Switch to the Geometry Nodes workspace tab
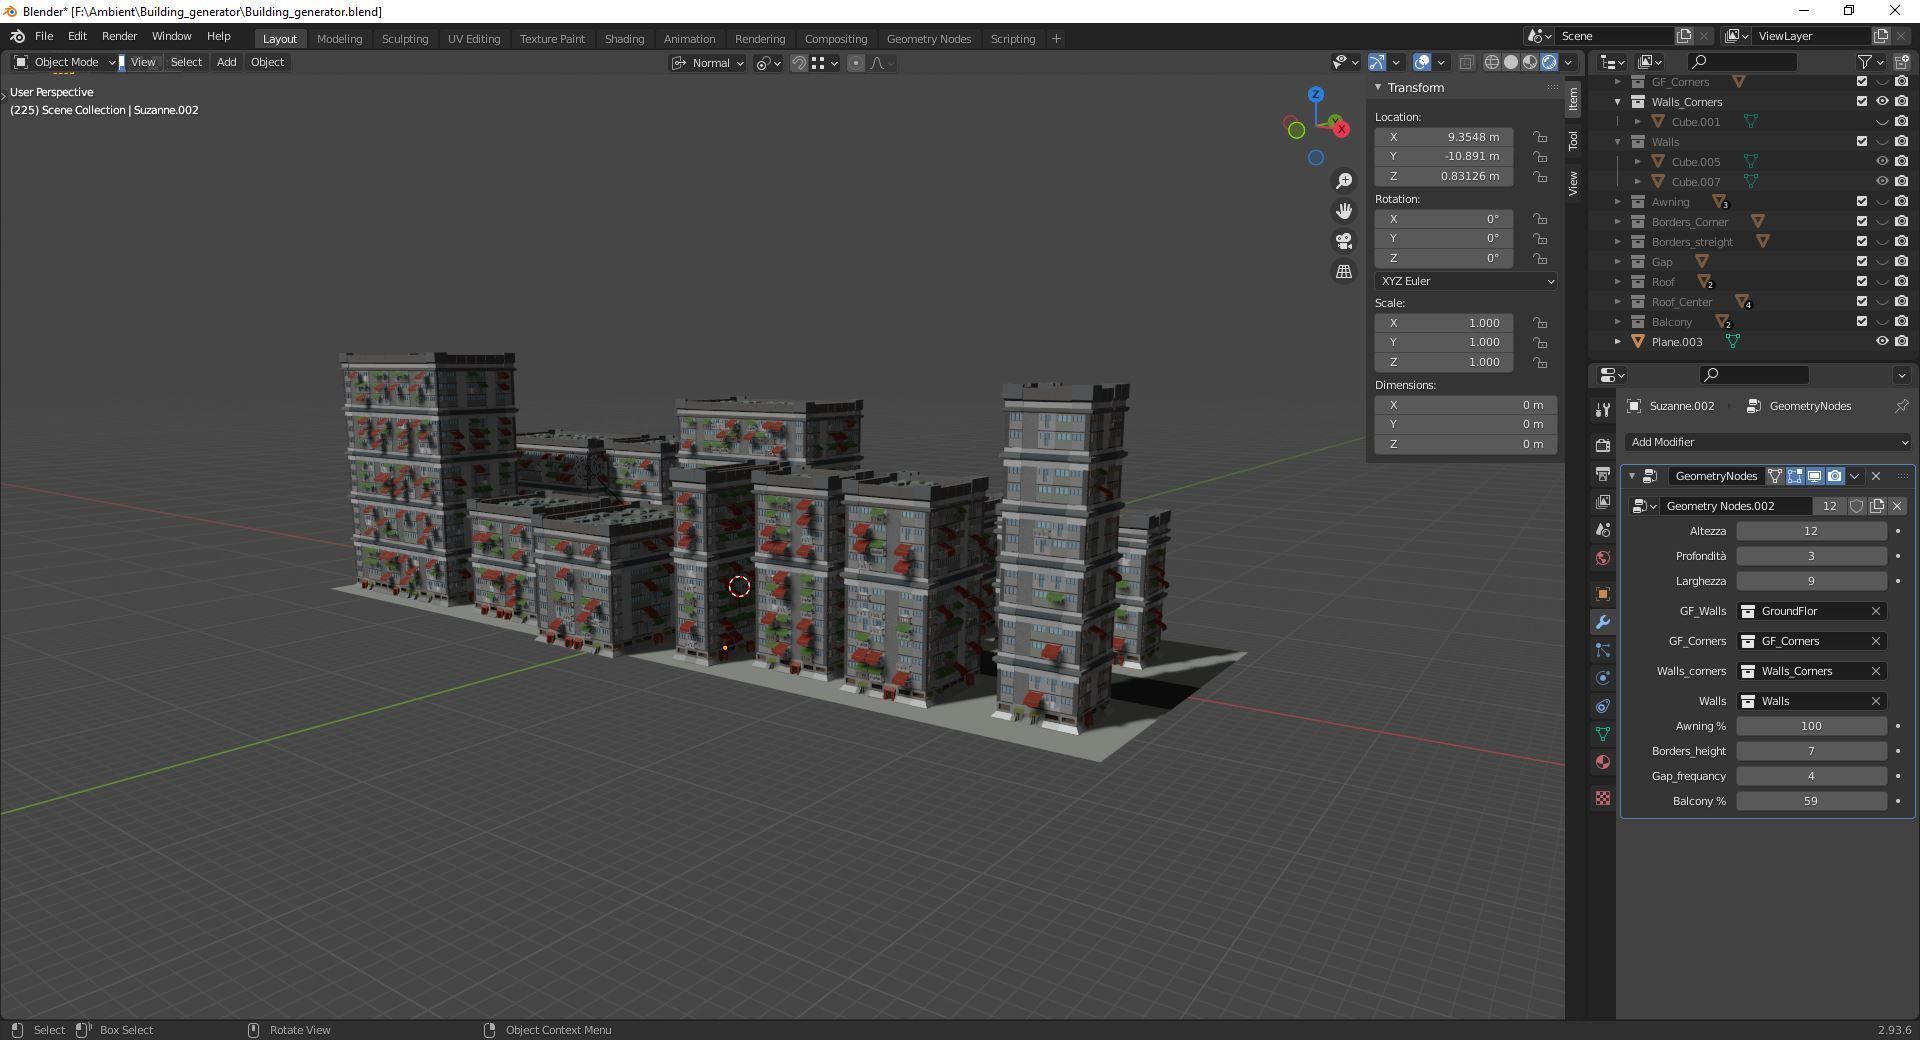1920x1040 pixels. [928, 38]
